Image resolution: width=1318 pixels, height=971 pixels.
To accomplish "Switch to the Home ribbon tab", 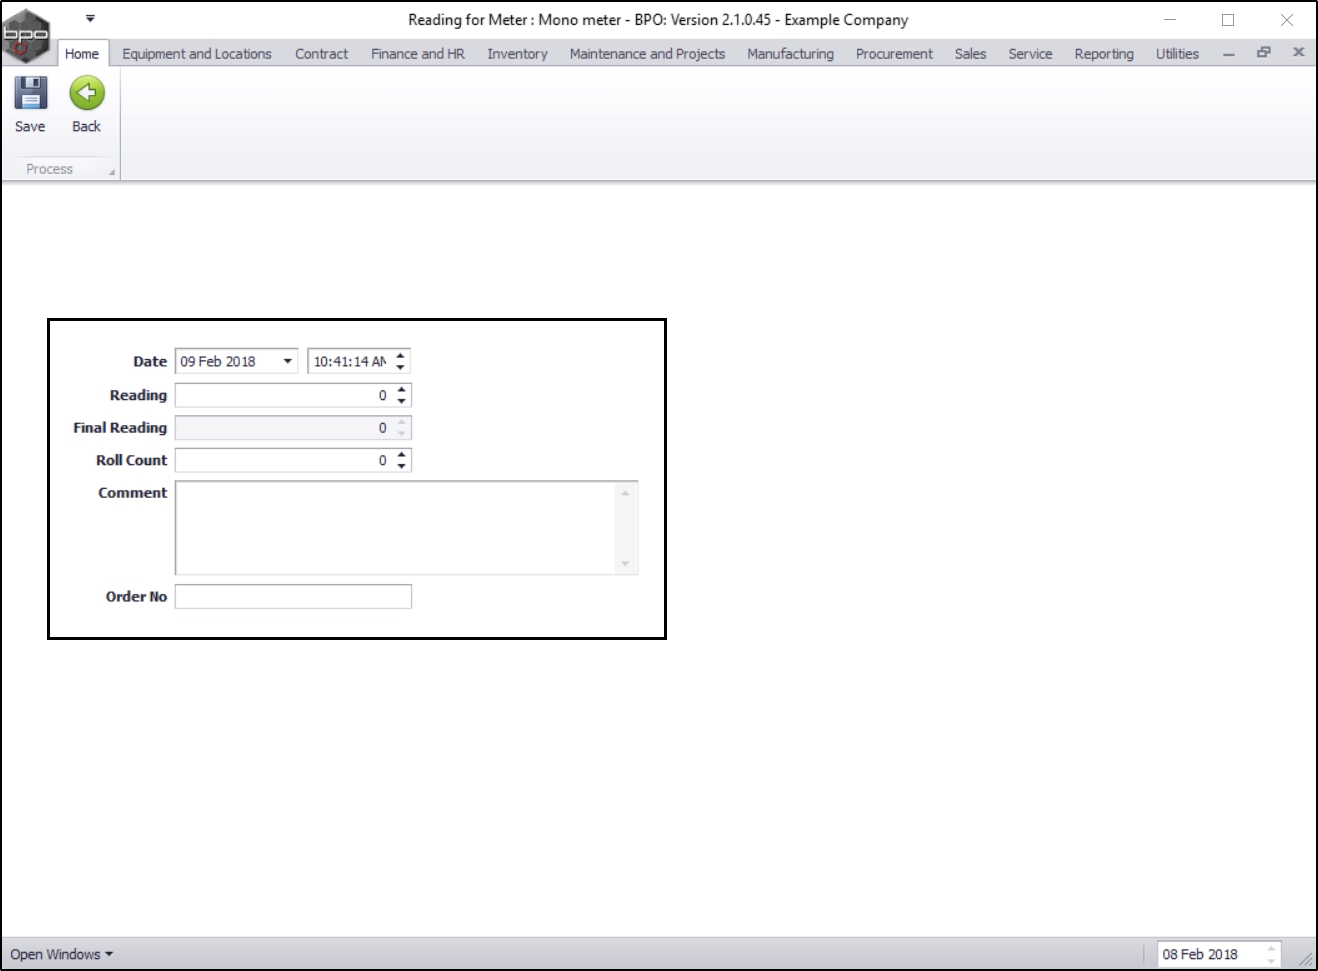I will (x=82, y=54).
